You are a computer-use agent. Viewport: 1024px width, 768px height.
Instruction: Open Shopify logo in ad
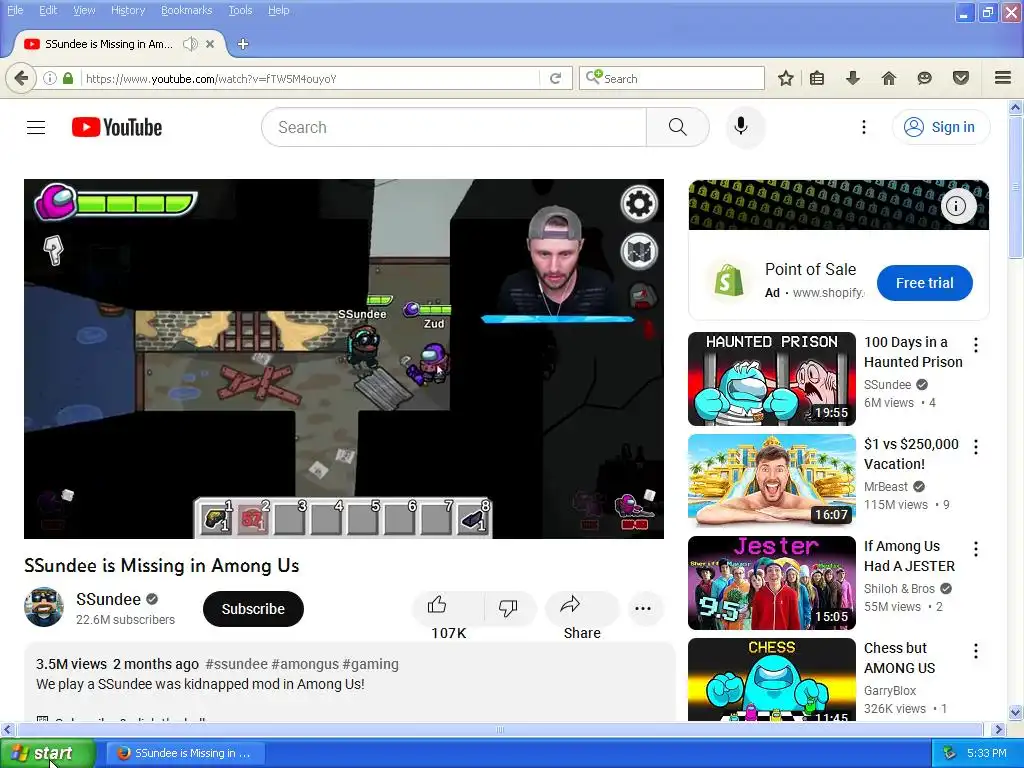click(x=728, y=281)
